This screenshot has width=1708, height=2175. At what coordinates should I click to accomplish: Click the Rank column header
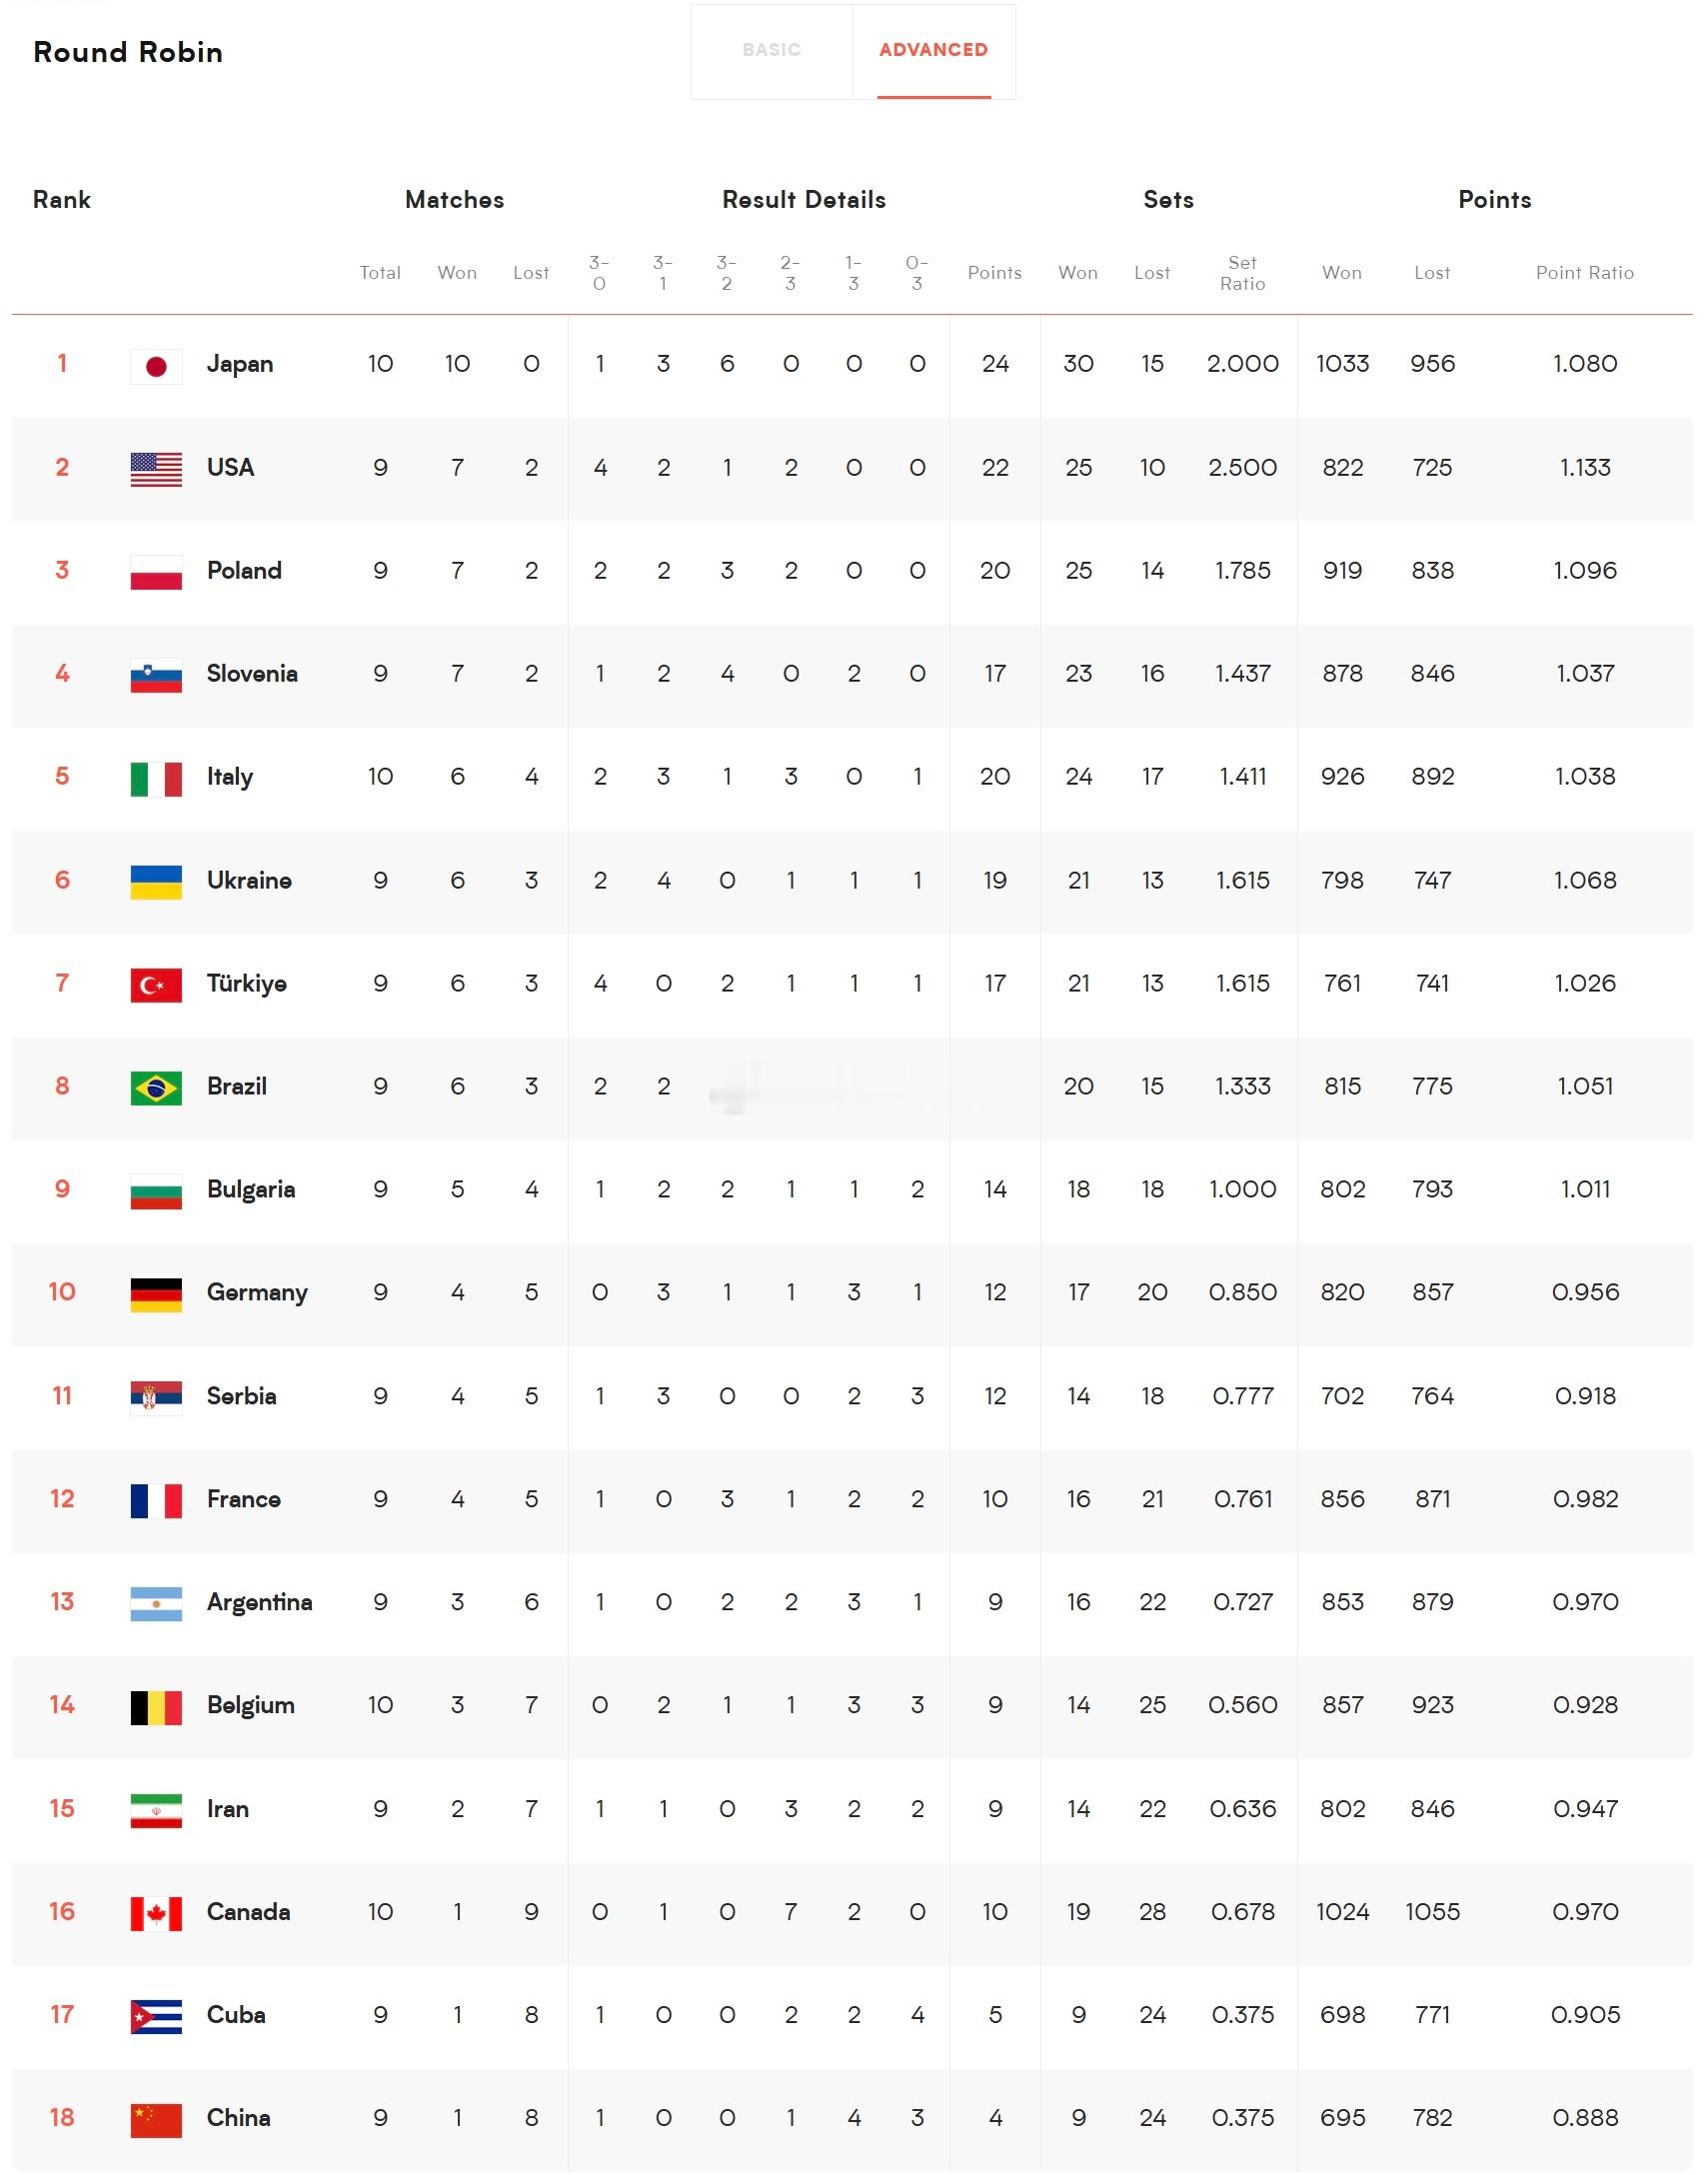62,200
